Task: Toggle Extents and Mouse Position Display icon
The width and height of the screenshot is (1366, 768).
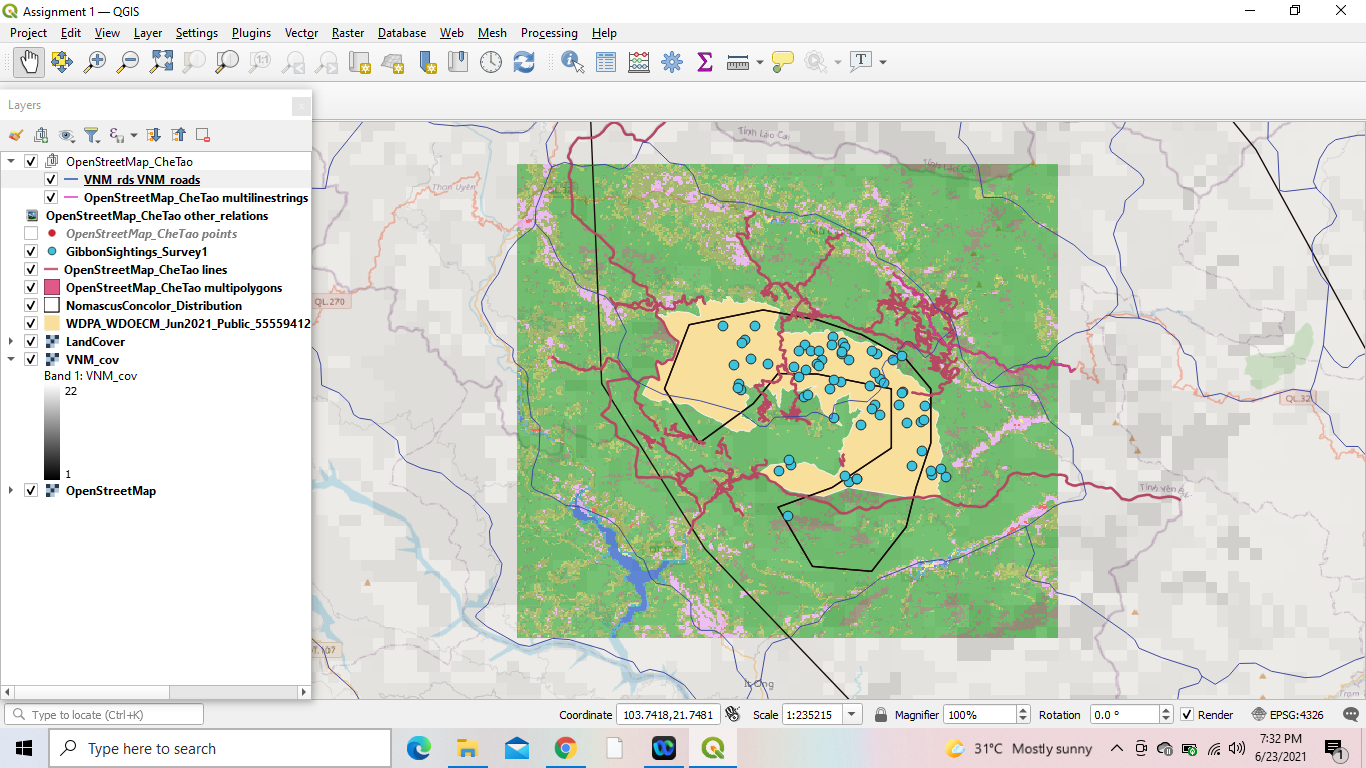Action: tap(733, 715)
